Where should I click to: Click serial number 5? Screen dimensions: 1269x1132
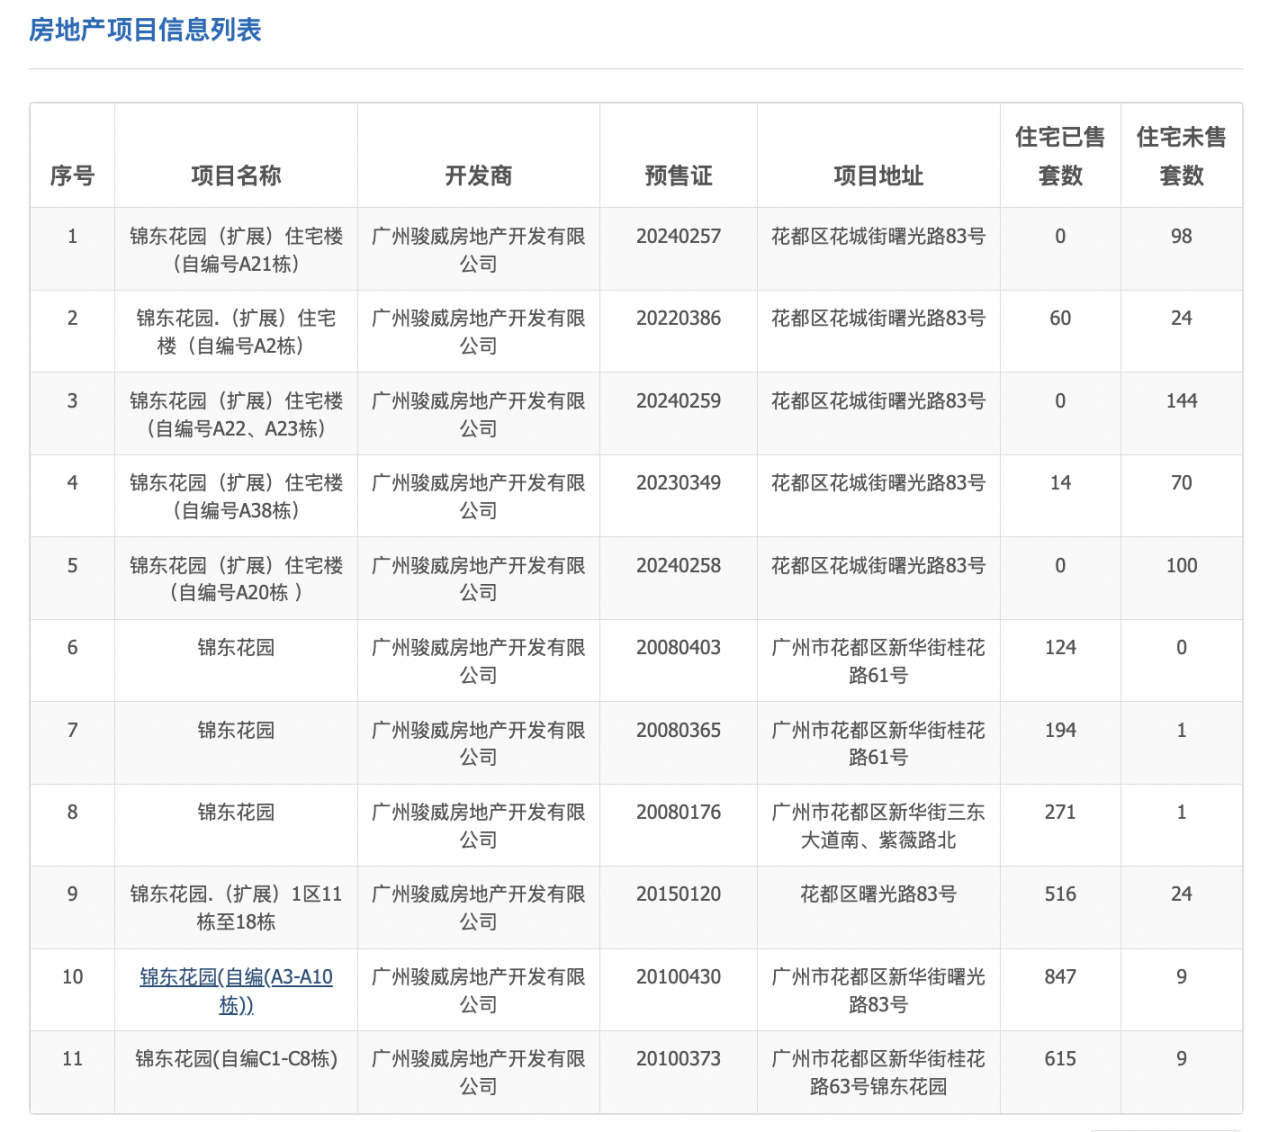pyautogui.click(x=72, y=566)
